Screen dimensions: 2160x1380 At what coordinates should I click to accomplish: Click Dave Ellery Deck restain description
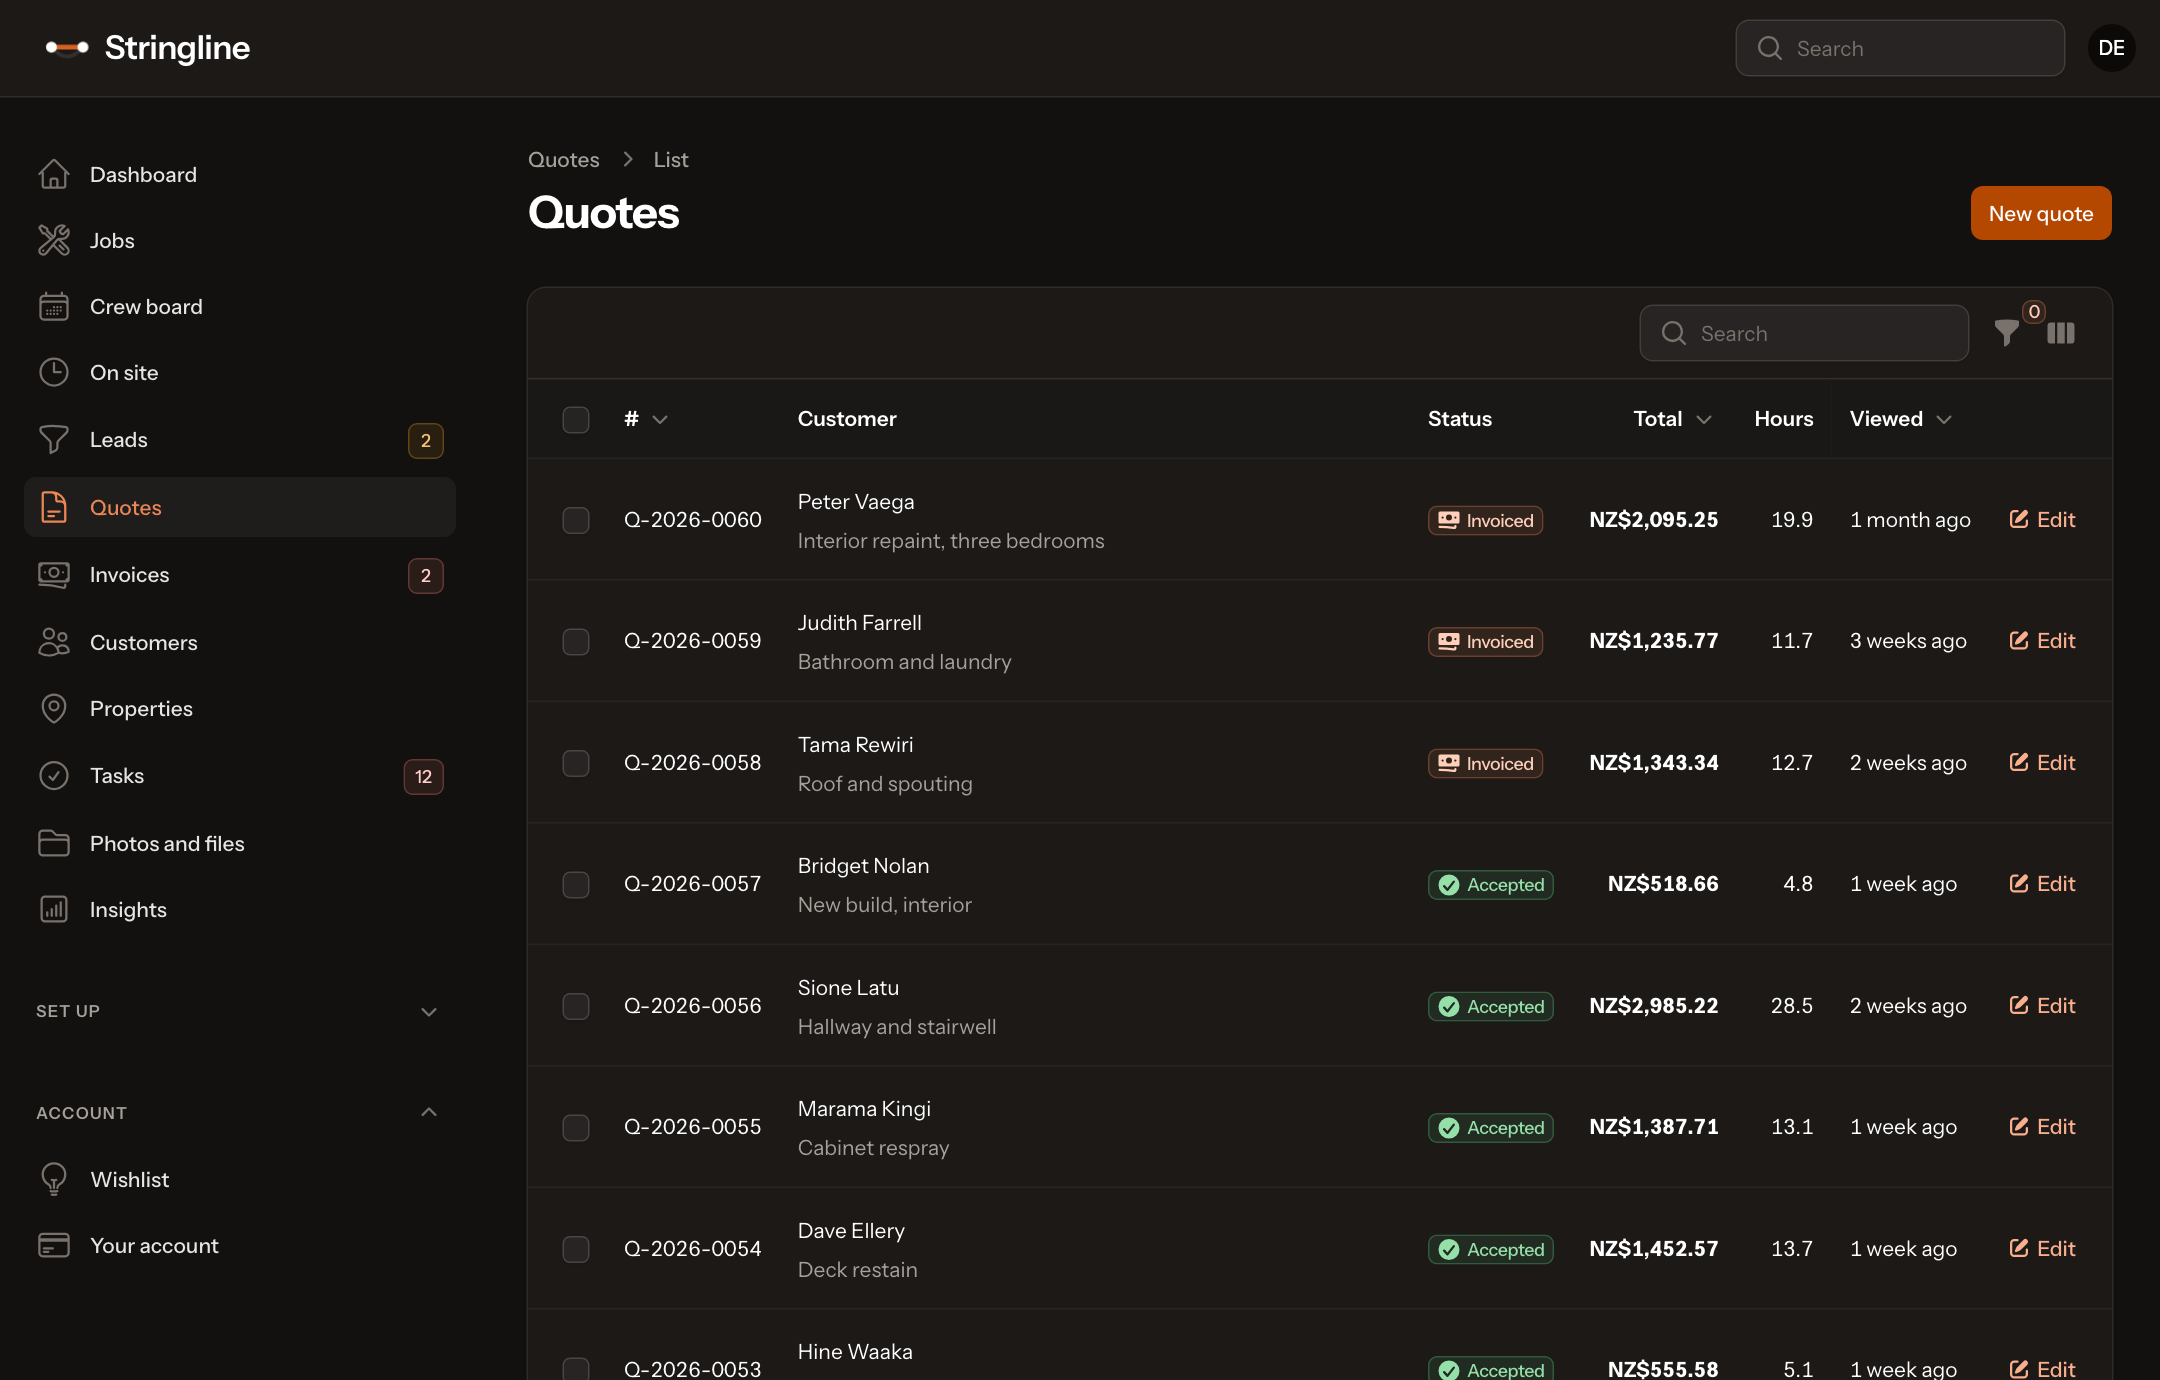[857, 1269]
